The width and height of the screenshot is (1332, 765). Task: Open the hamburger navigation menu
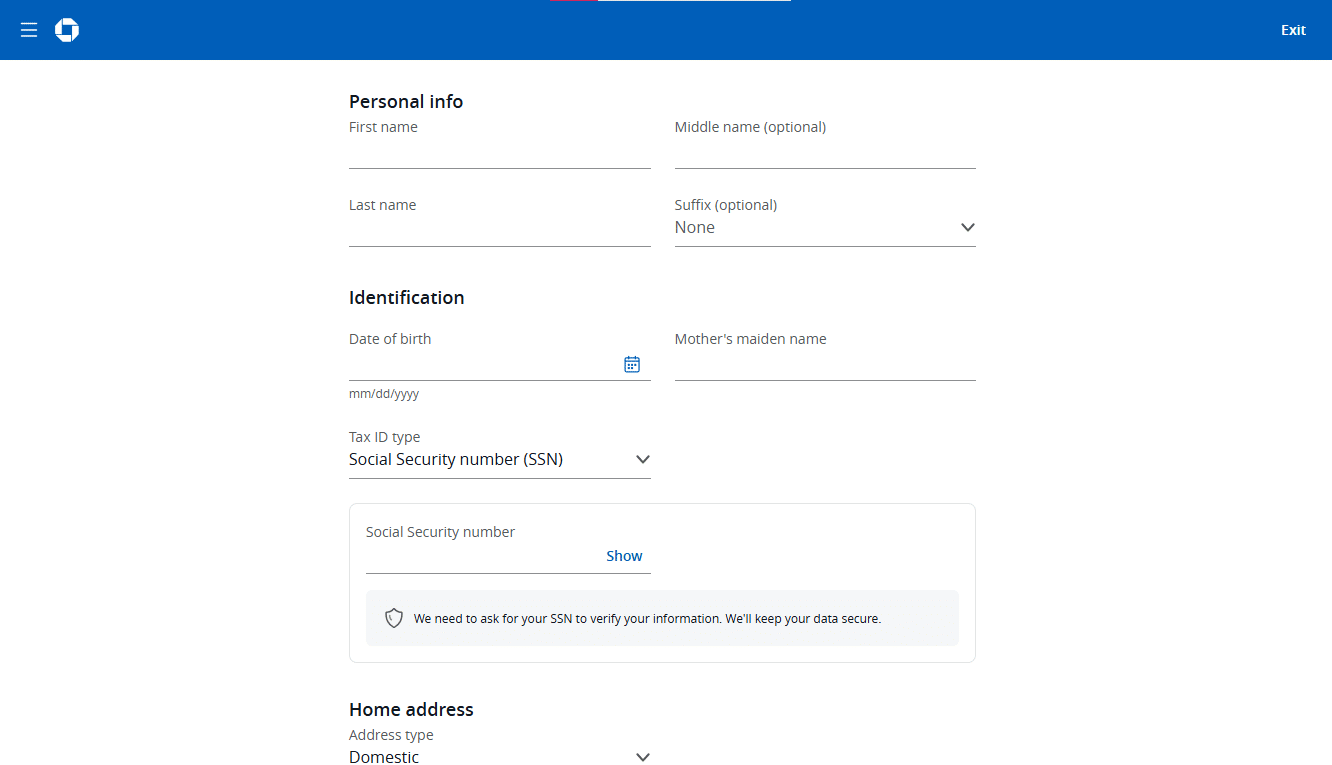[28, 30]
